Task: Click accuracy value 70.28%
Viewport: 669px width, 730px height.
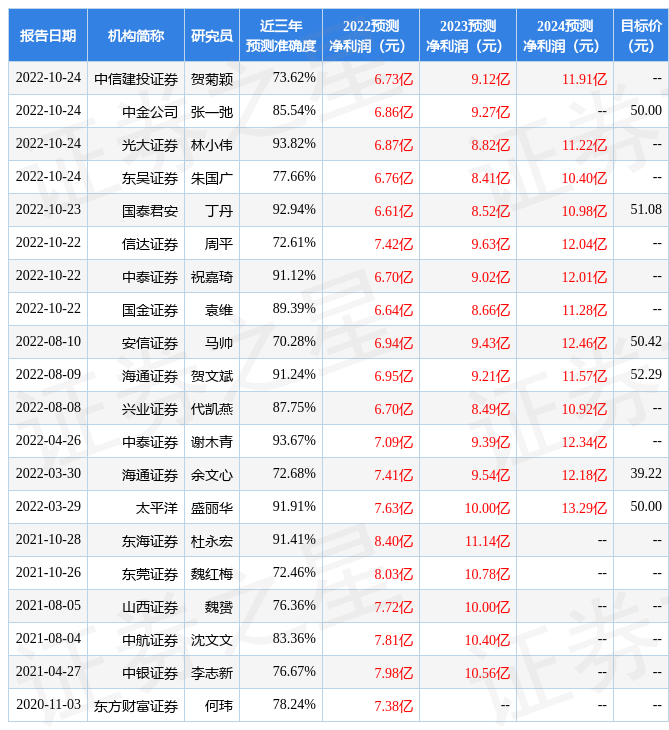Action: (x=294, y=342)
